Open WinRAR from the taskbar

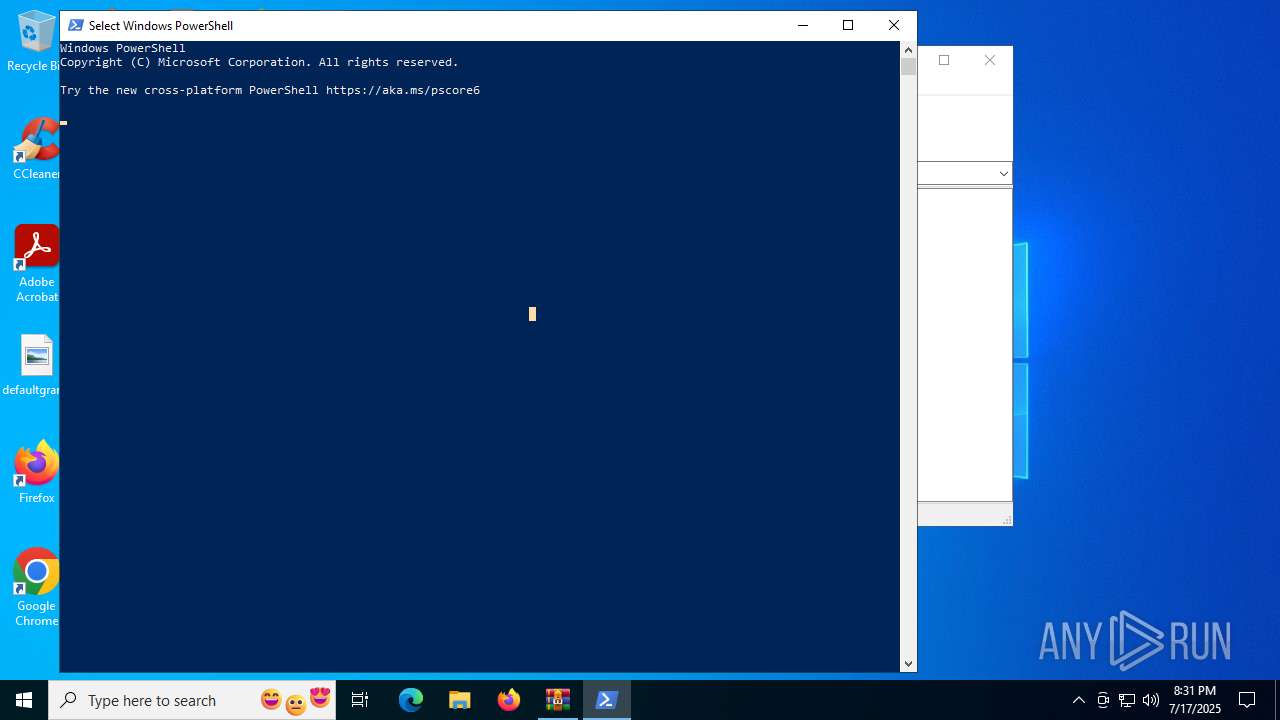click(558, 700)
